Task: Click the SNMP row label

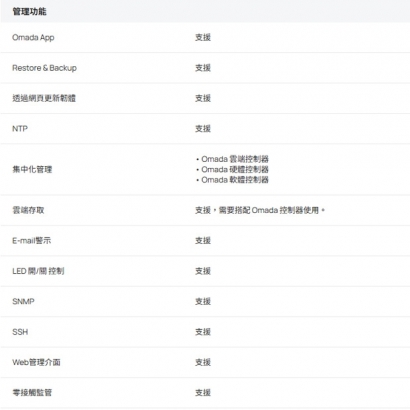Action: pyautogui.click(x=23, y=301)
